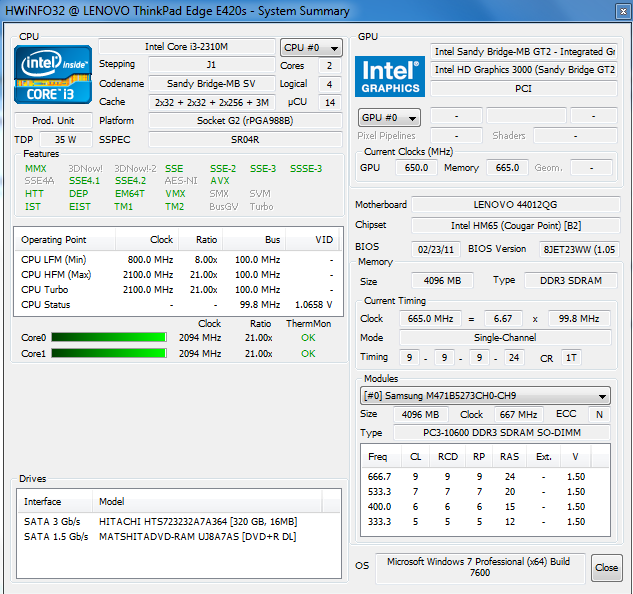Viewport: 633px width, 594px height.
Task: Select the 533.3 frequency timing row
Action: click(485, 491)
